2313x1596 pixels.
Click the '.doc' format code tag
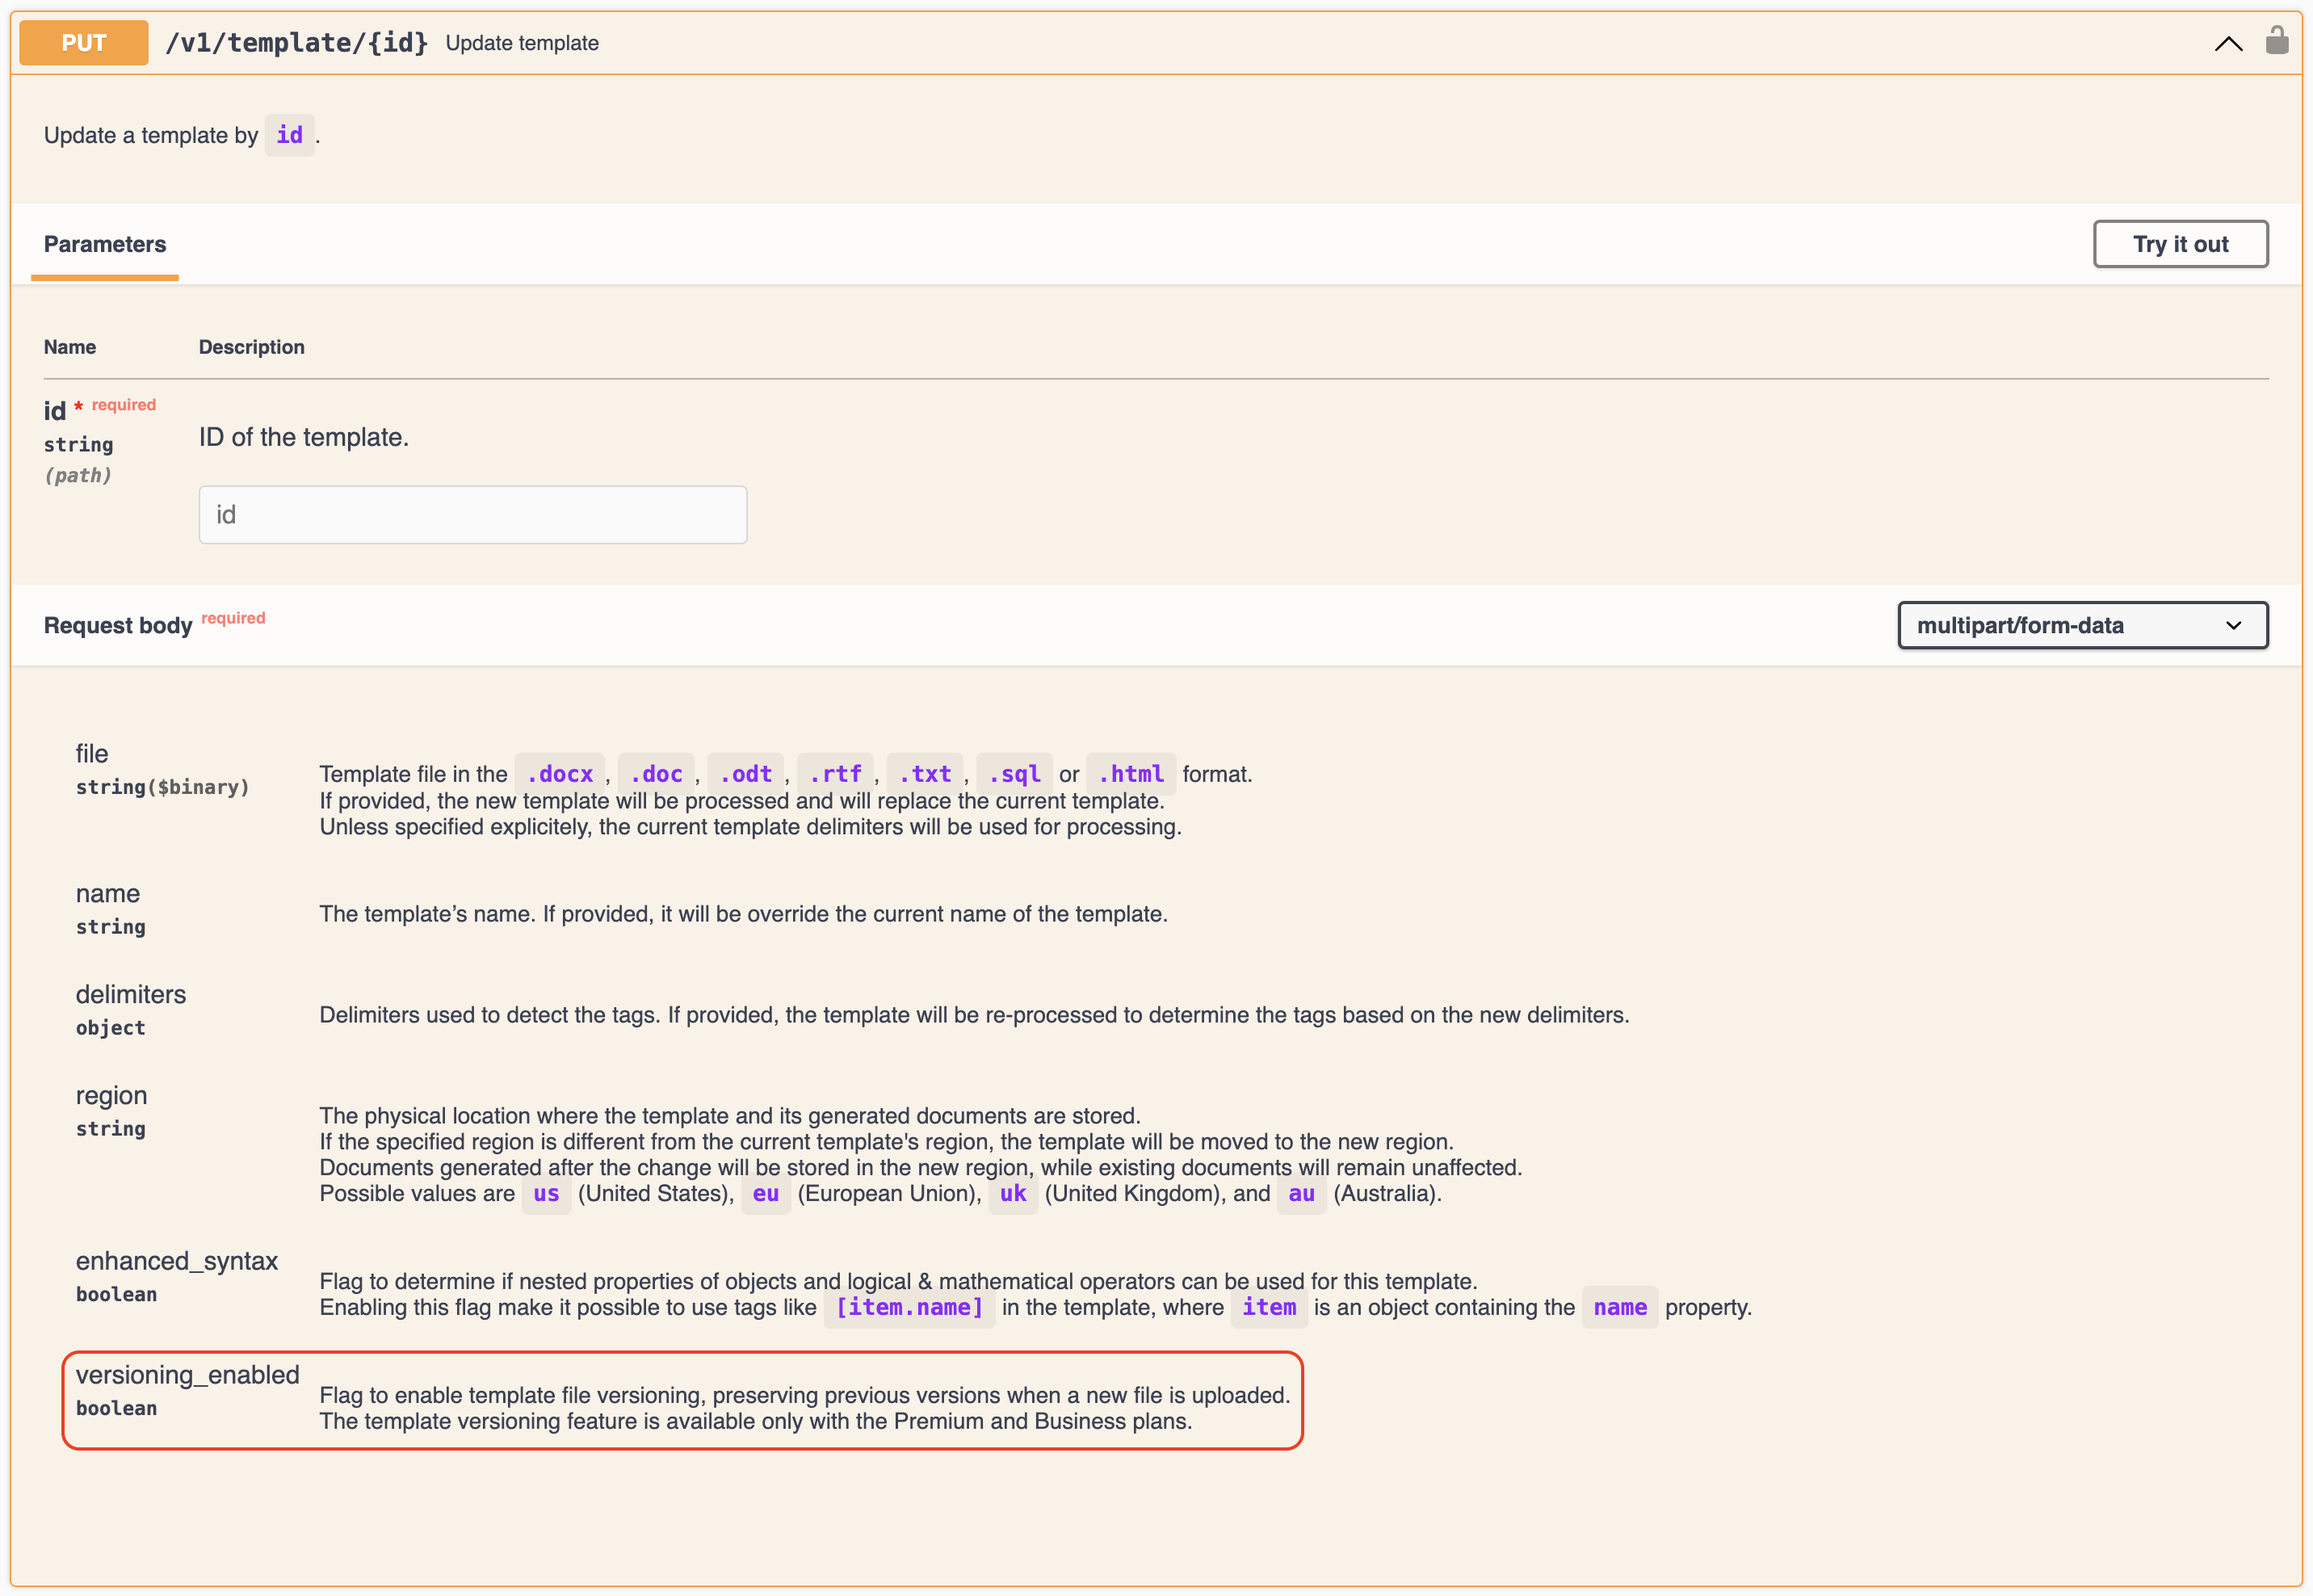point(656,774)
